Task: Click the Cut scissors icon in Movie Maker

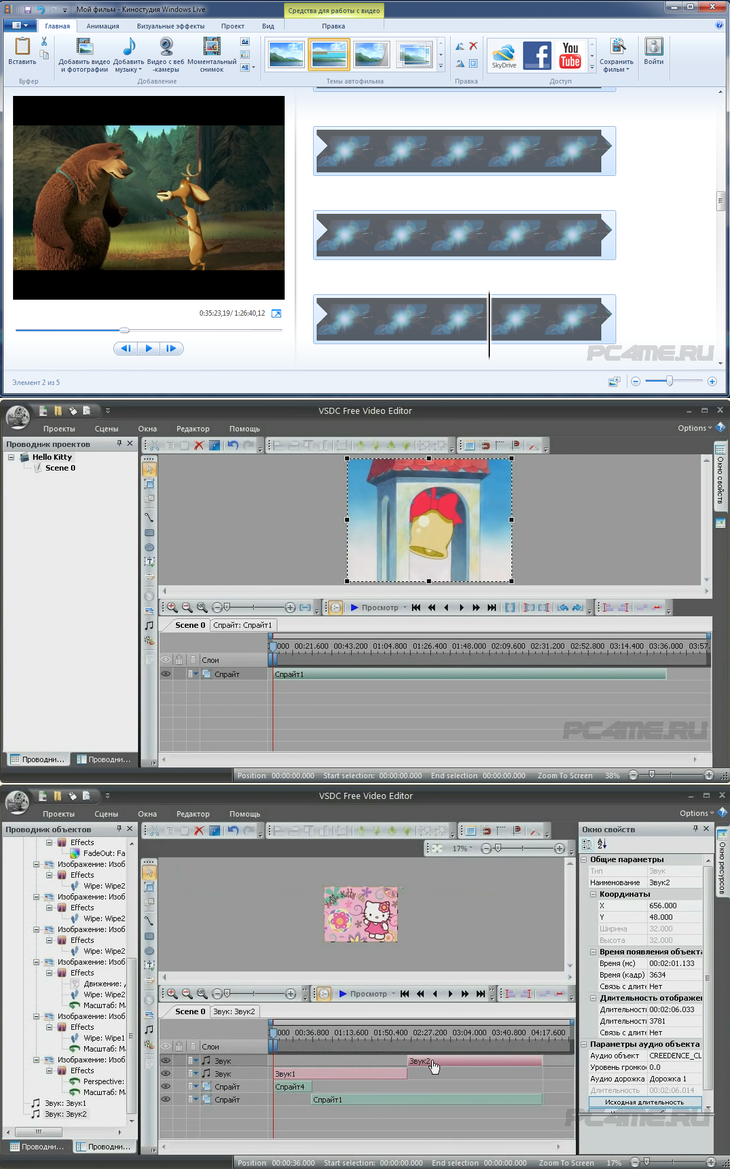Action: [x=44, y=42]
